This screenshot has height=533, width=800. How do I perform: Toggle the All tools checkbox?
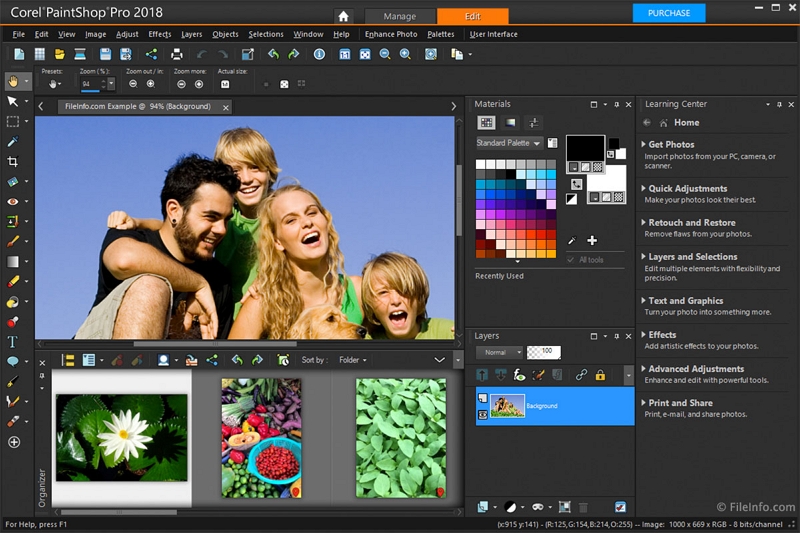[x=571, y=260]
